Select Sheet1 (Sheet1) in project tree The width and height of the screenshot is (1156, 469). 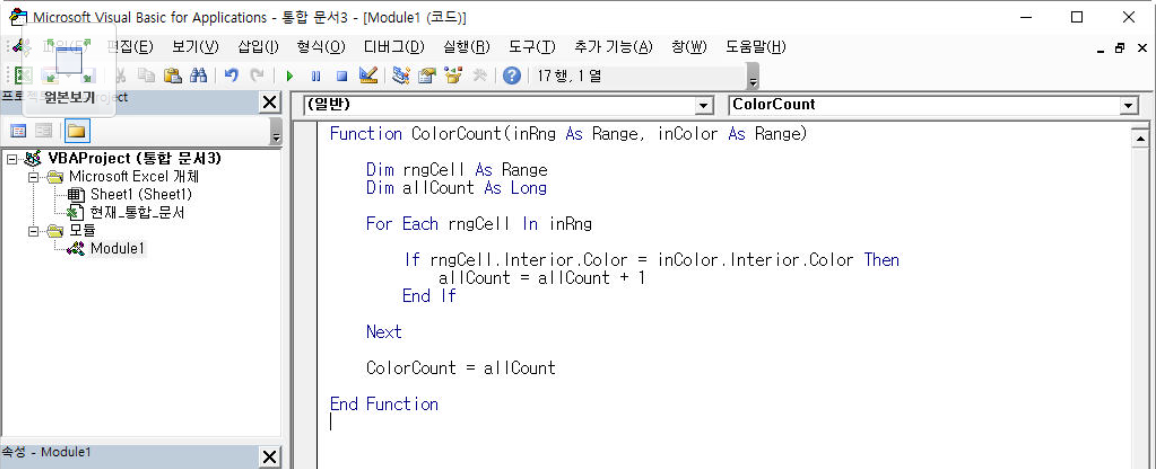[x=141, y=195]
